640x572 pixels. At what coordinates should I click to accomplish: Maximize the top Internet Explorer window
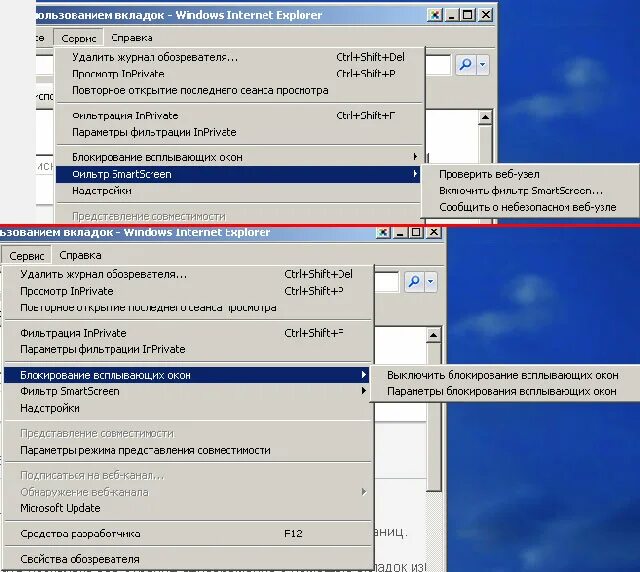pos(468,16)
